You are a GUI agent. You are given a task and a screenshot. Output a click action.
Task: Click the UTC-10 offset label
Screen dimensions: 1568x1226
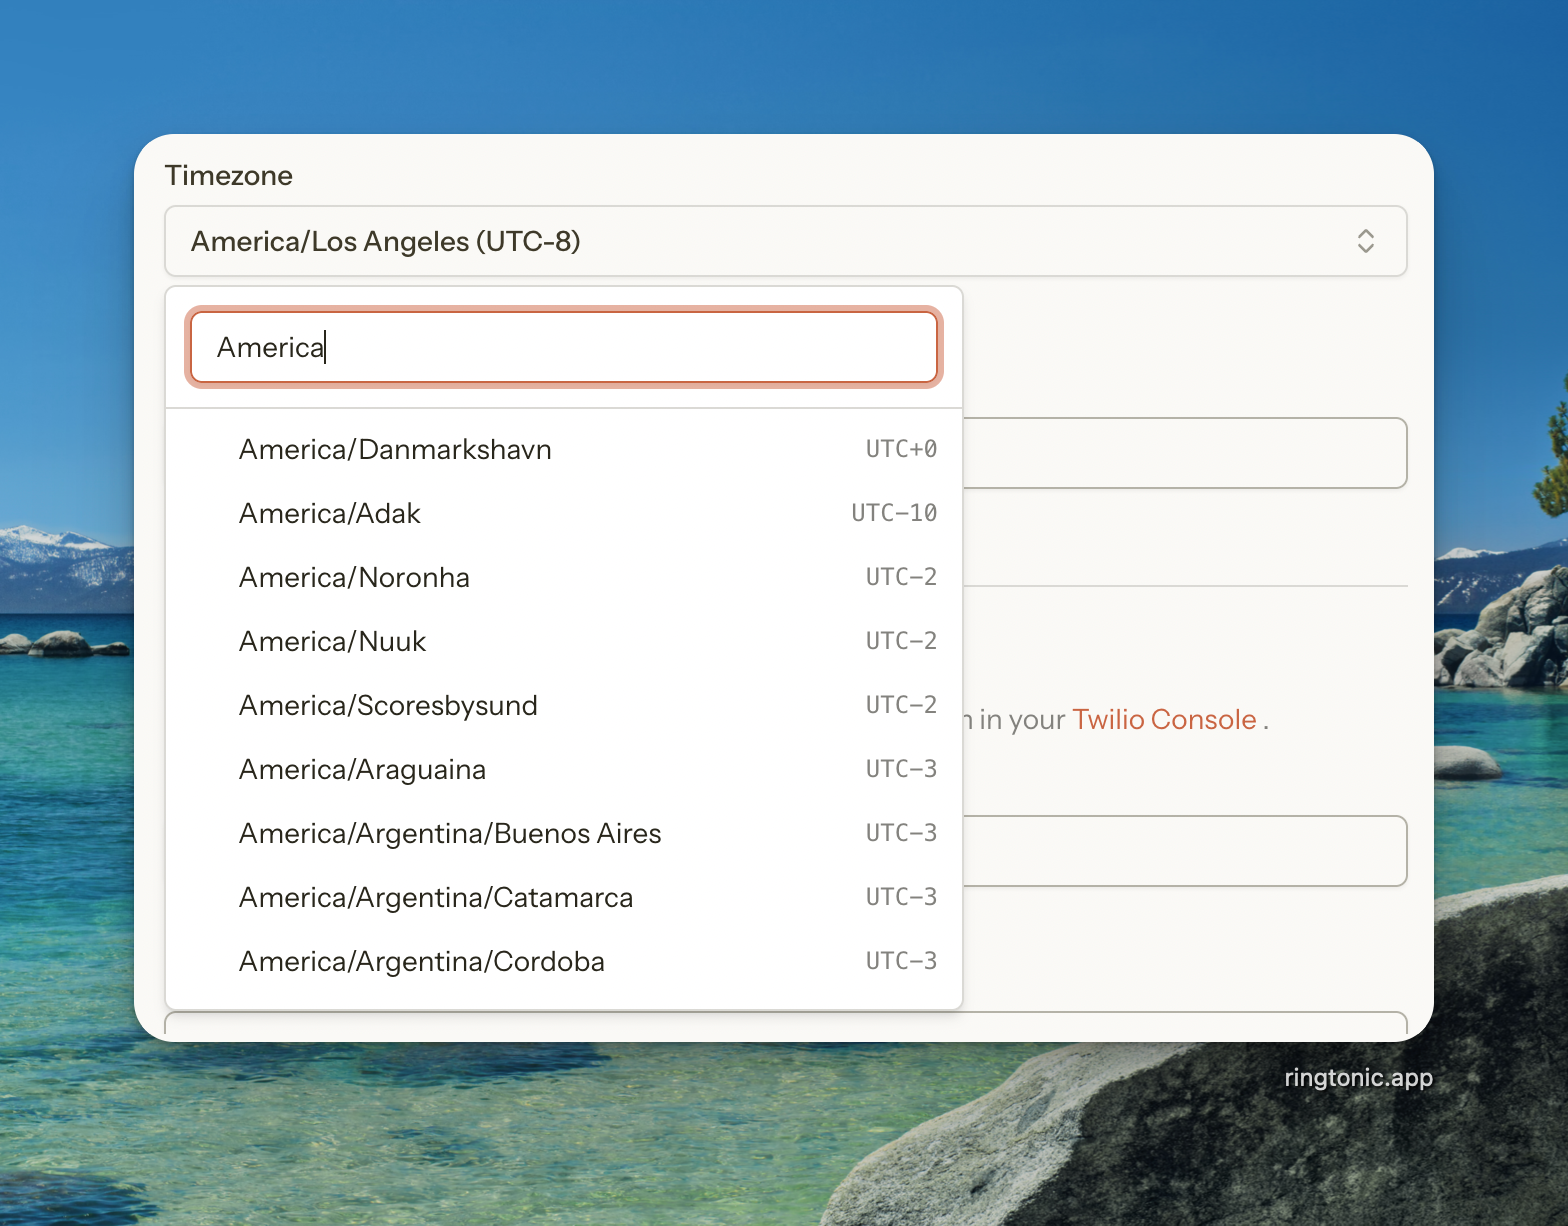point(894,513)
